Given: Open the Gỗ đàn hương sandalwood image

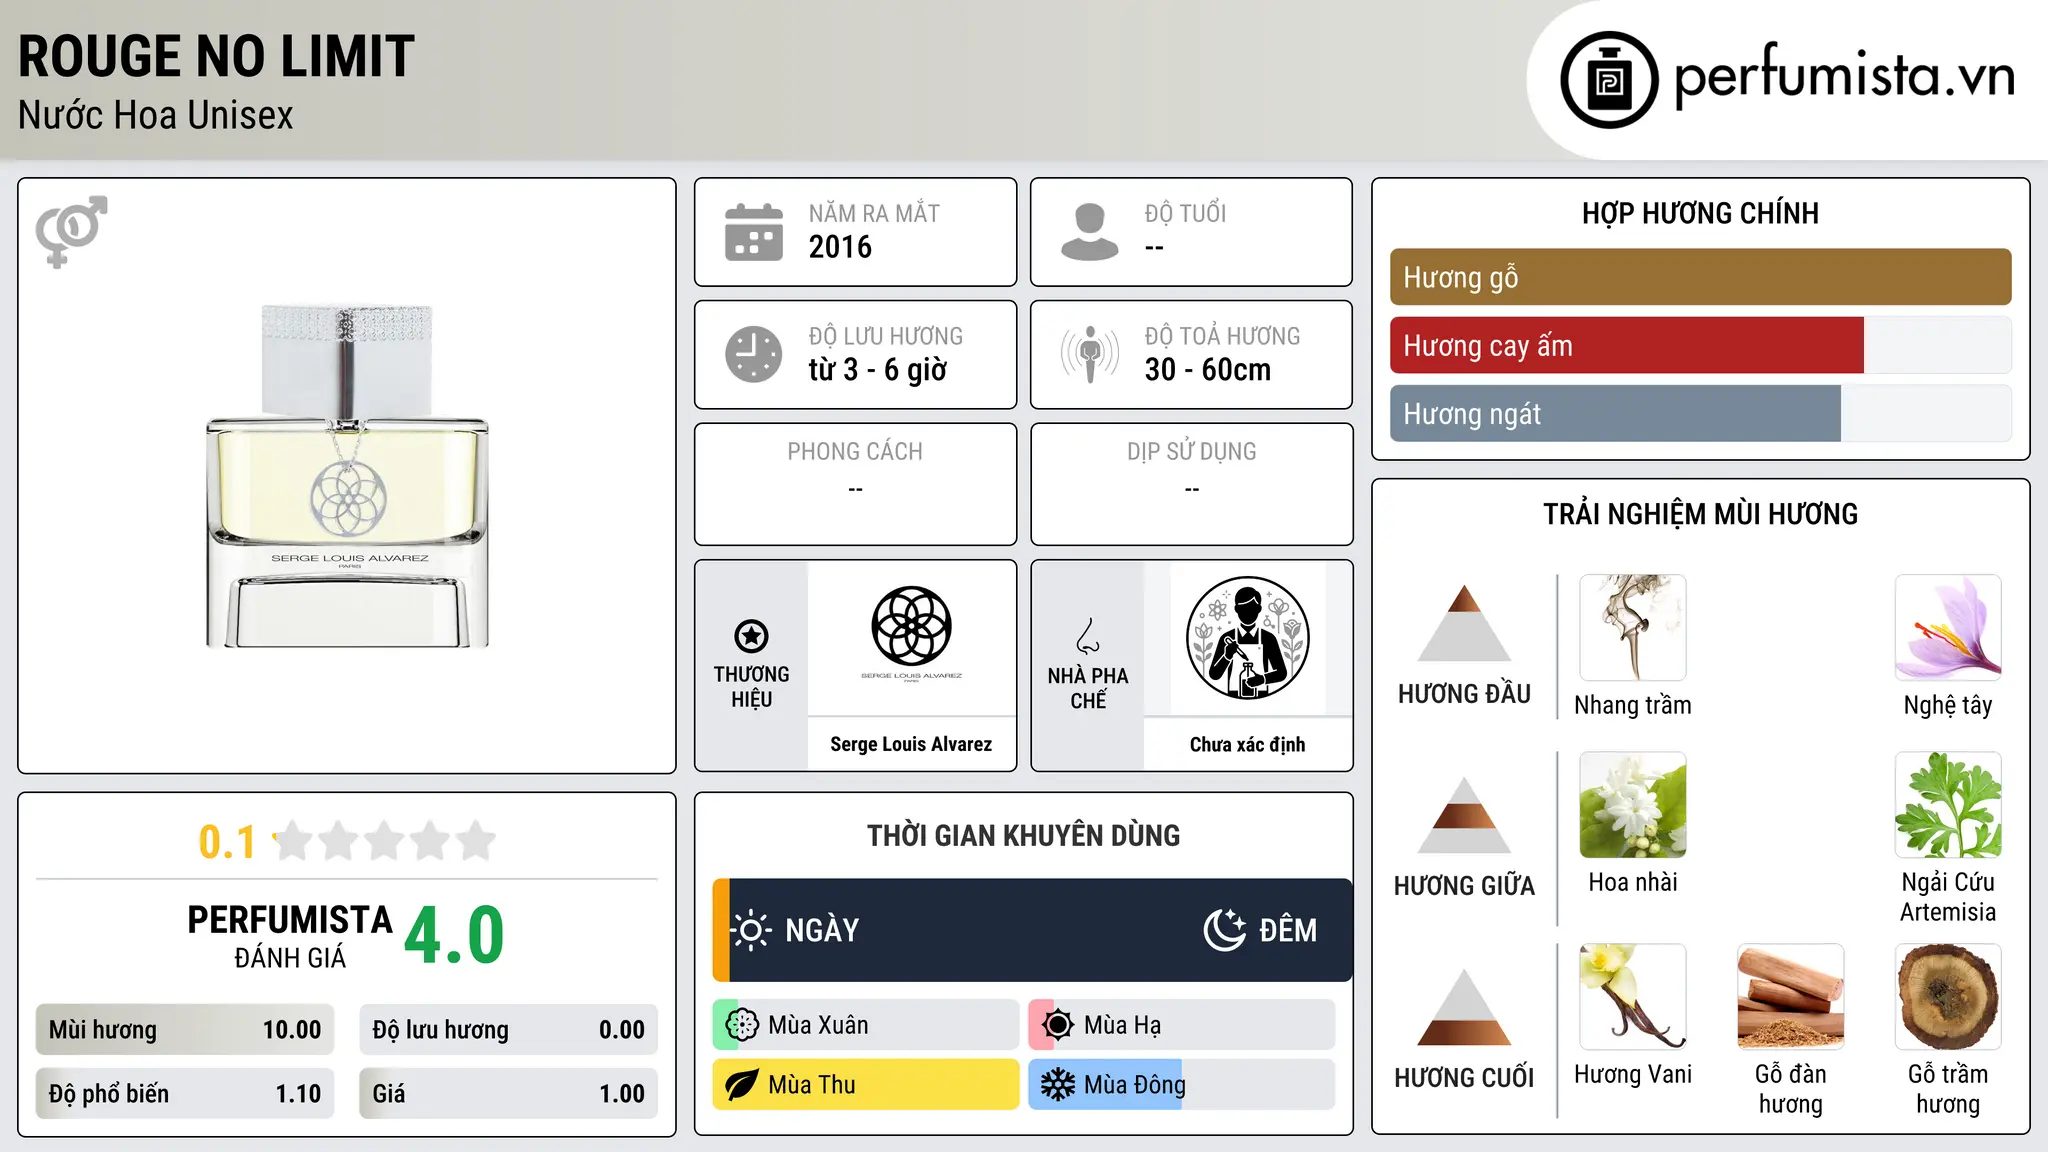Looking at the screenshot, I should point(1791,997).
